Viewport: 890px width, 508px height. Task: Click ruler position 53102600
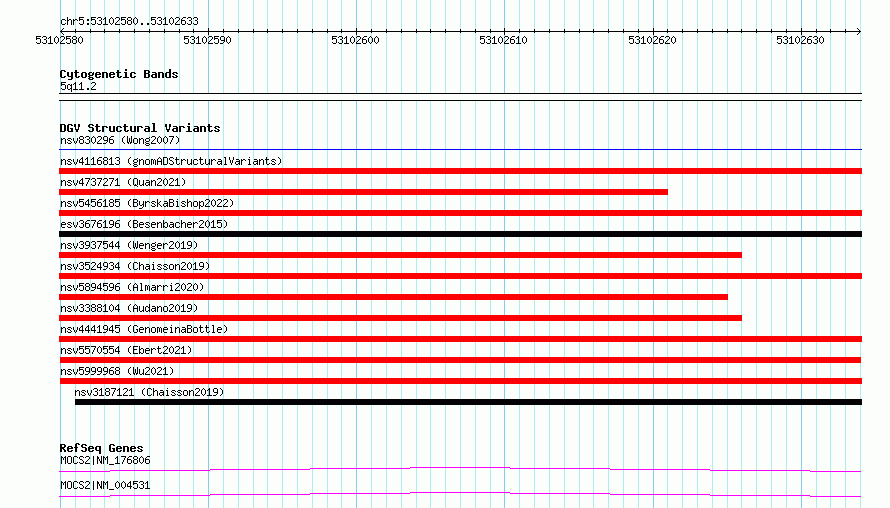pyautogui.click(x=355, y=40)
